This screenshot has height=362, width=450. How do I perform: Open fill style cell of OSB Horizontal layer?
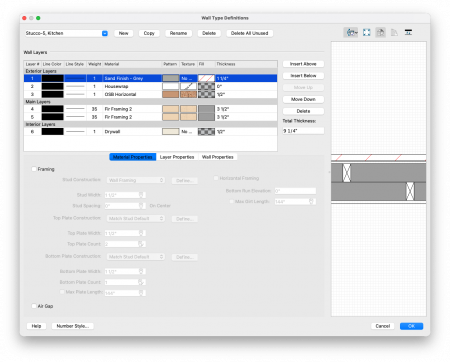click(206, 94)
